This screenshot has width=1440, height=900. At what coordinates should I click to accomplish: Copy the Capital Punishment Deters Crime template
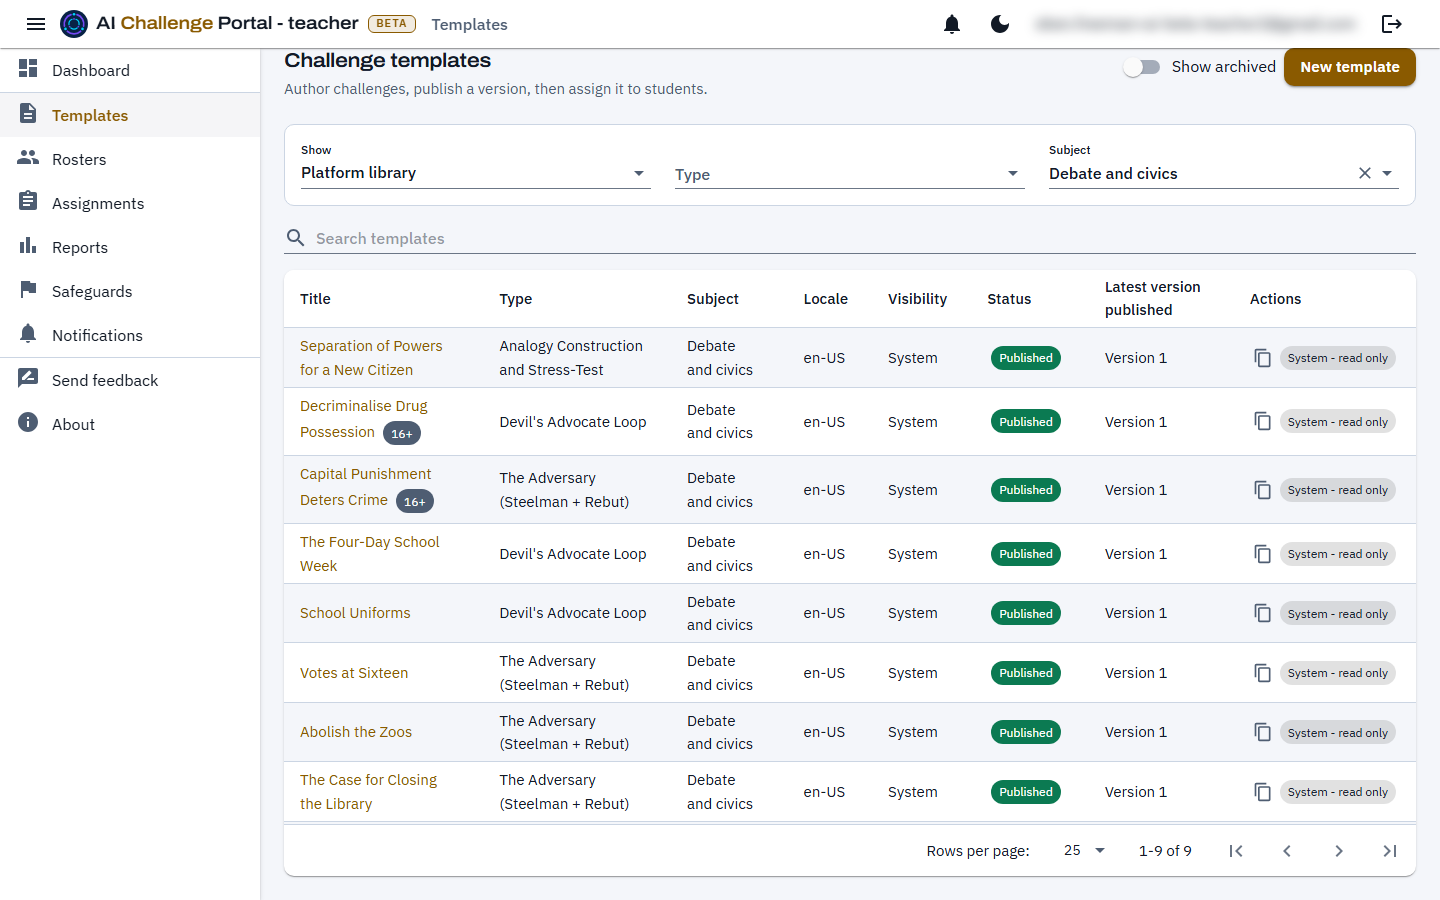(x=1263, y=490)
